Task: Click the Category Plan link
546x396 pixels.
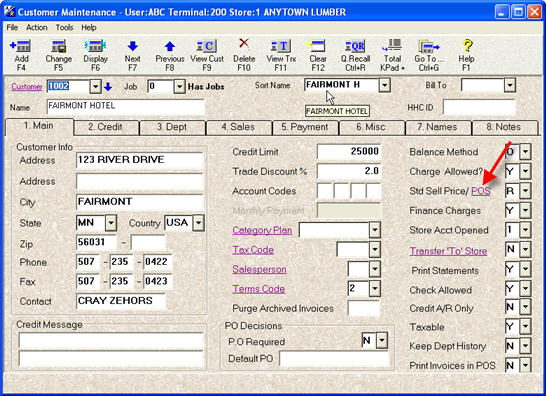Action: pyautogui.click(x=262, y=230)
